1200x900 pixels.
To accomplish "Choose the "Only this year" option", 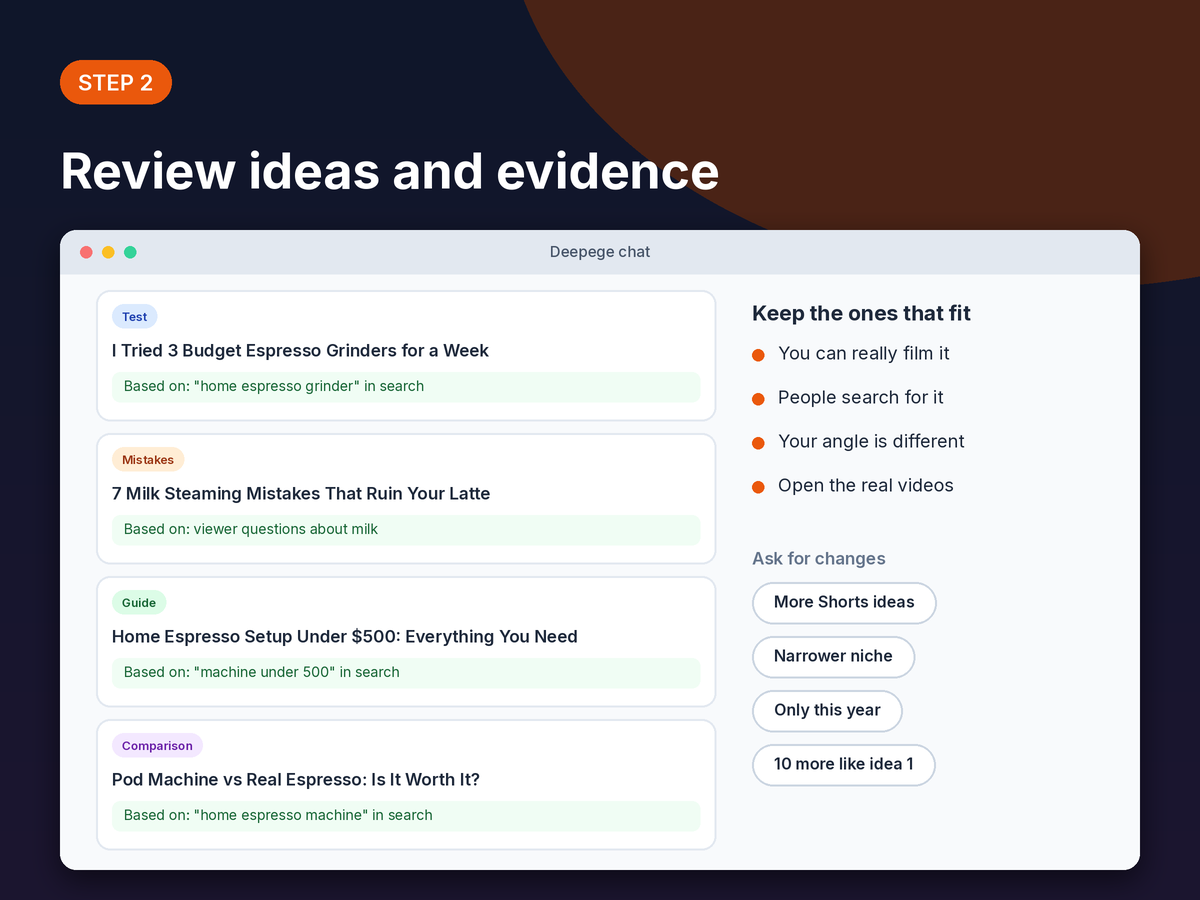I will click(827, 711).
